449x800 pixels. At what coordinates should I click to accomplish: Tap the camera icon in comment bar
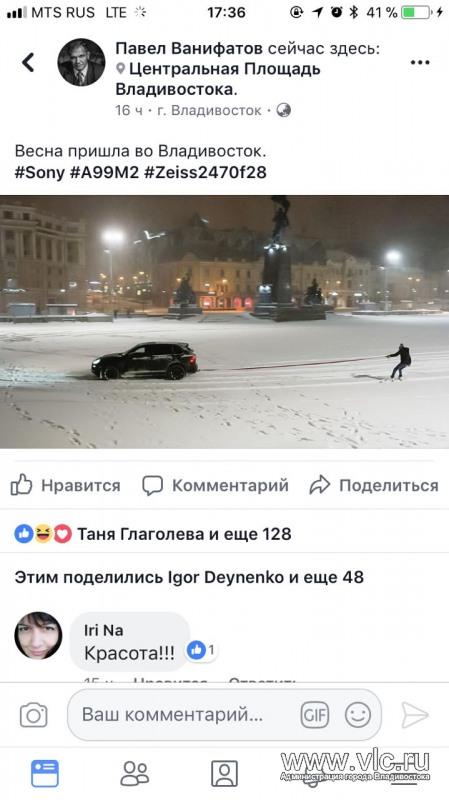(34, 715)
